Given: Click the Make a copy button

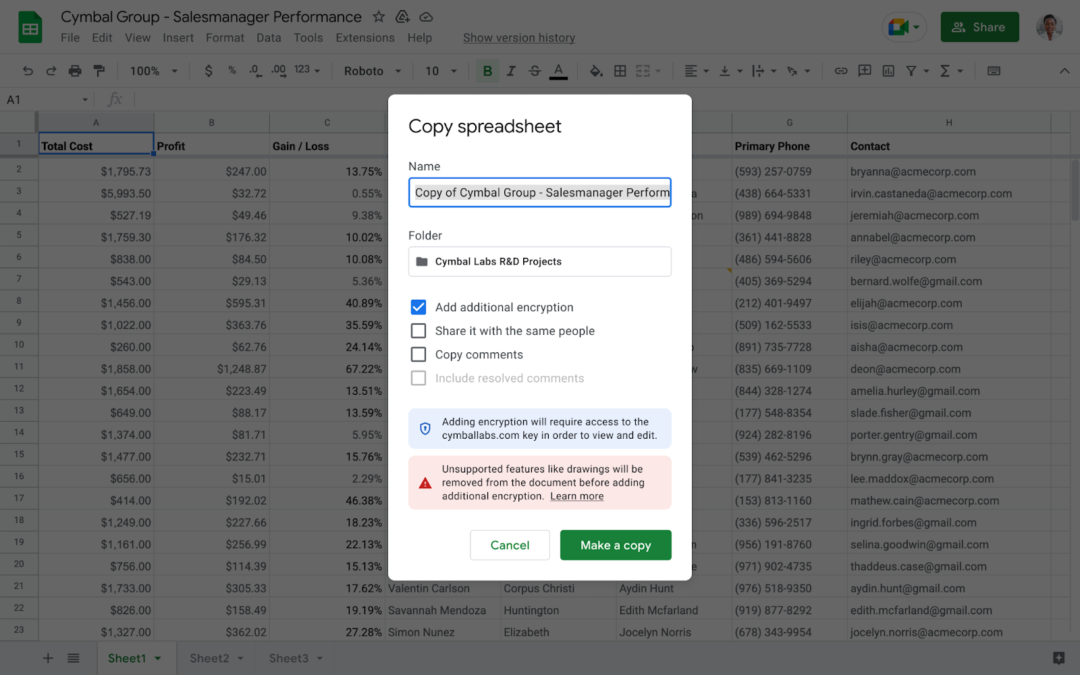Looking at the screenshot, I should tap(615, 545).
